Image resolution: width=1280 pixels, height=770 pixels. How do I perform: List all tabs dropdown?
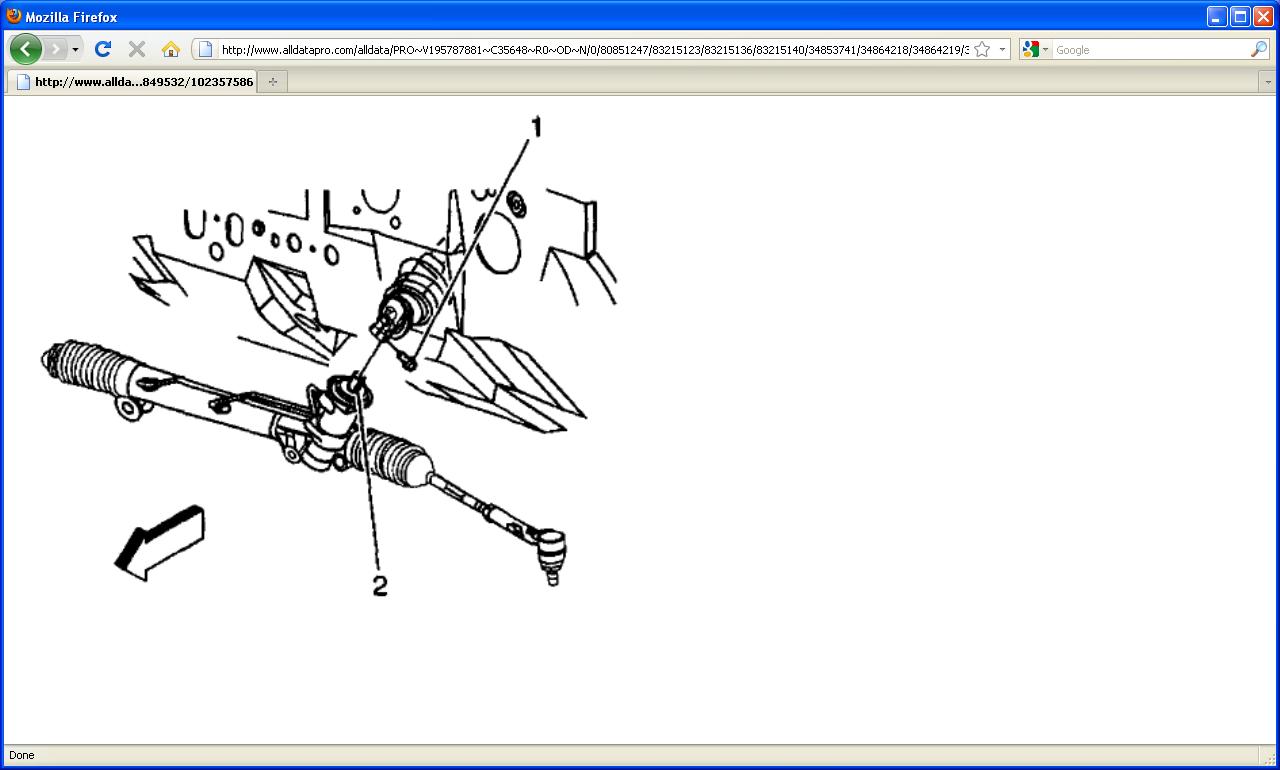(x=1267, y=82)
